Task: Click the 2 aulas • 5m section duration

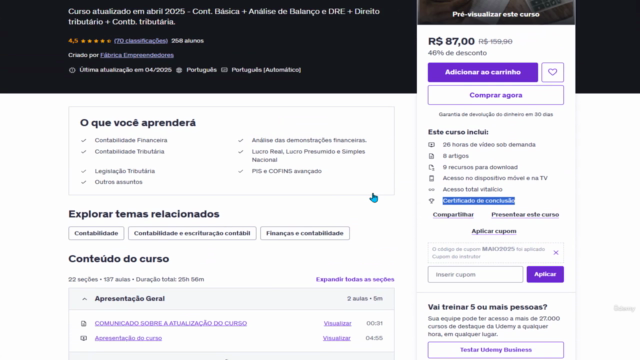Action: click(365, 299)
